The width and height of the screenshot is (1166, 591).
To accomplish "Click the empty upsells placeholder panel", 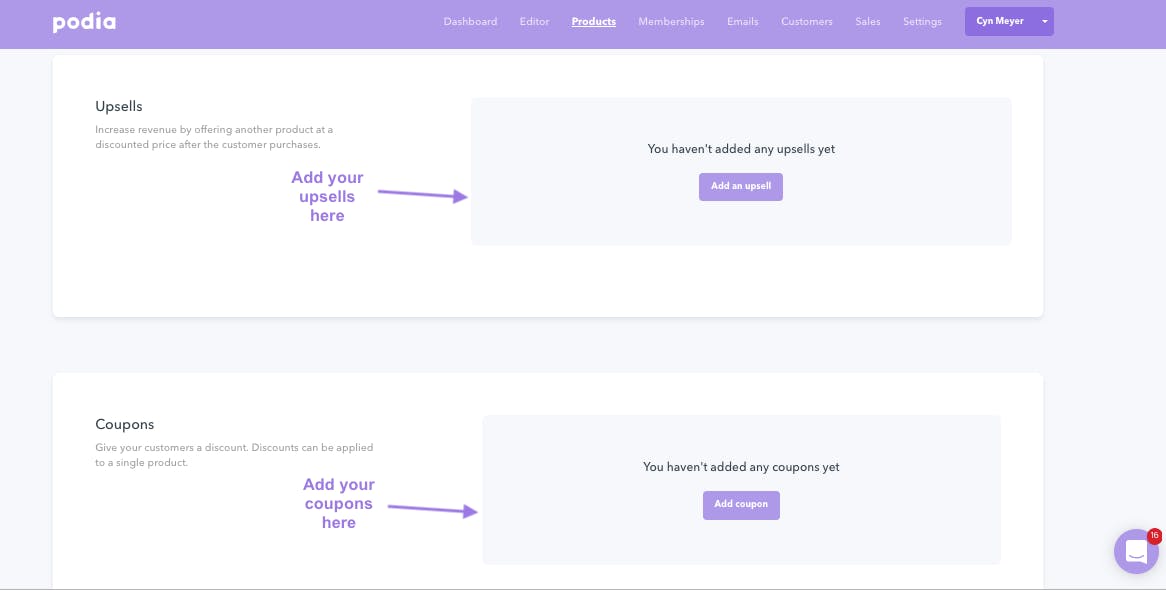I will (x=741, y=171).
